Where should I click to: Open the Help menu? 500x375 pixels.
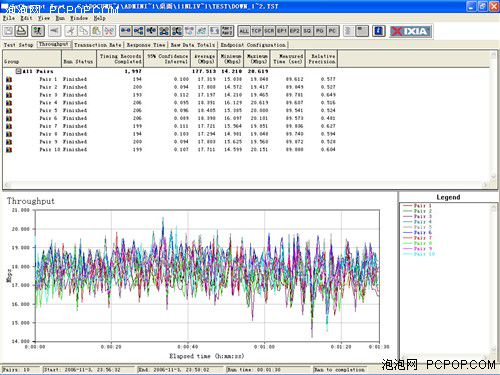click(99, 18)
